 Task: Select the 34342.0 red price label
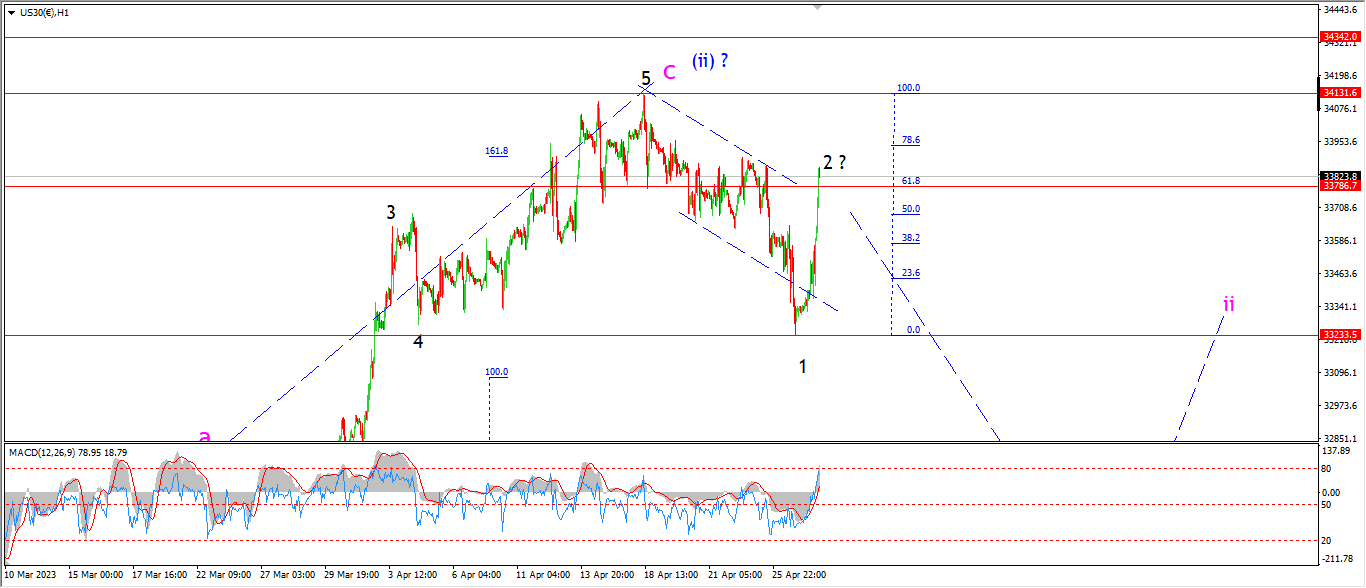coord(1340,36)
